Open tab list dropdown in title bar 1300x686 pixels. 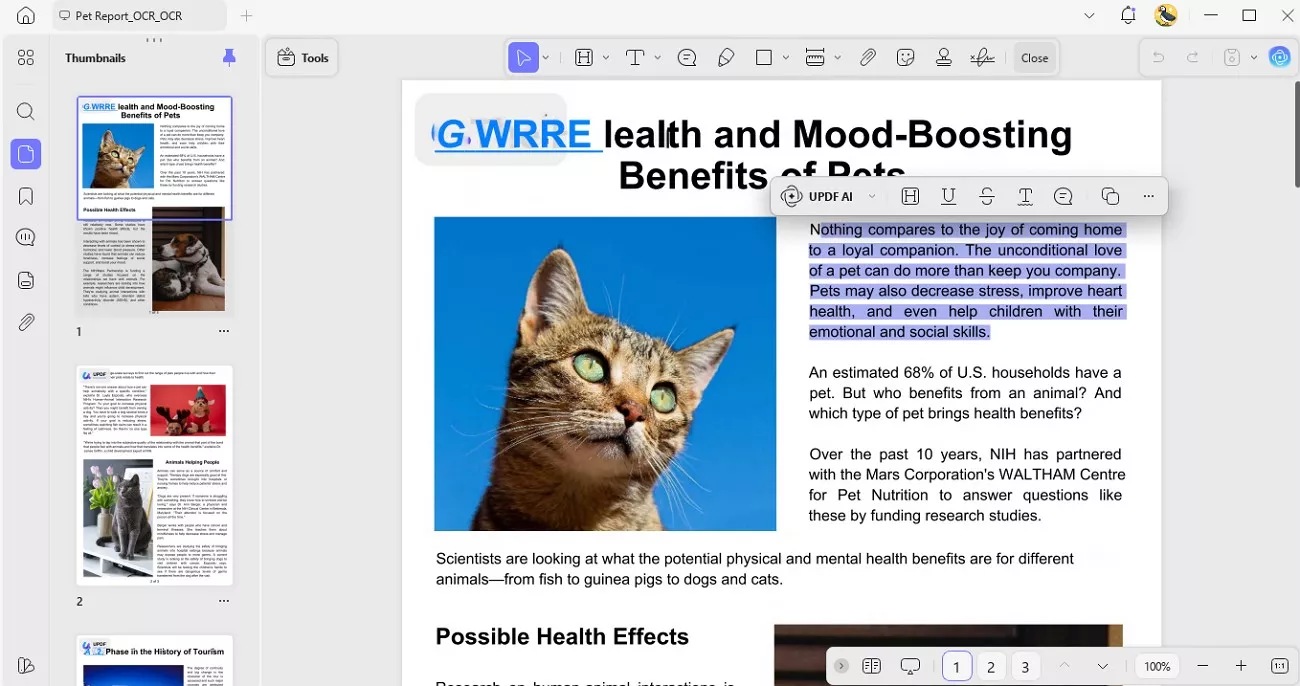coord(1089,16)
